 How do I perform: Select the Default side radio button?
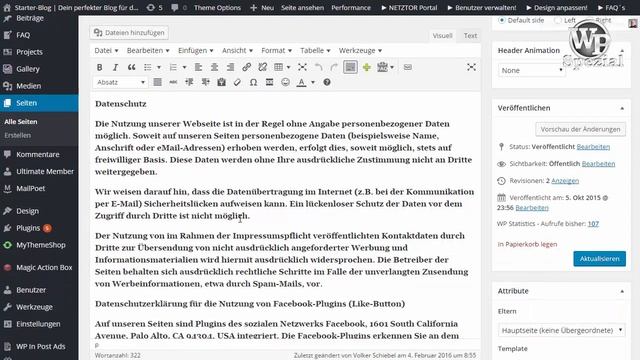(502, 20)
